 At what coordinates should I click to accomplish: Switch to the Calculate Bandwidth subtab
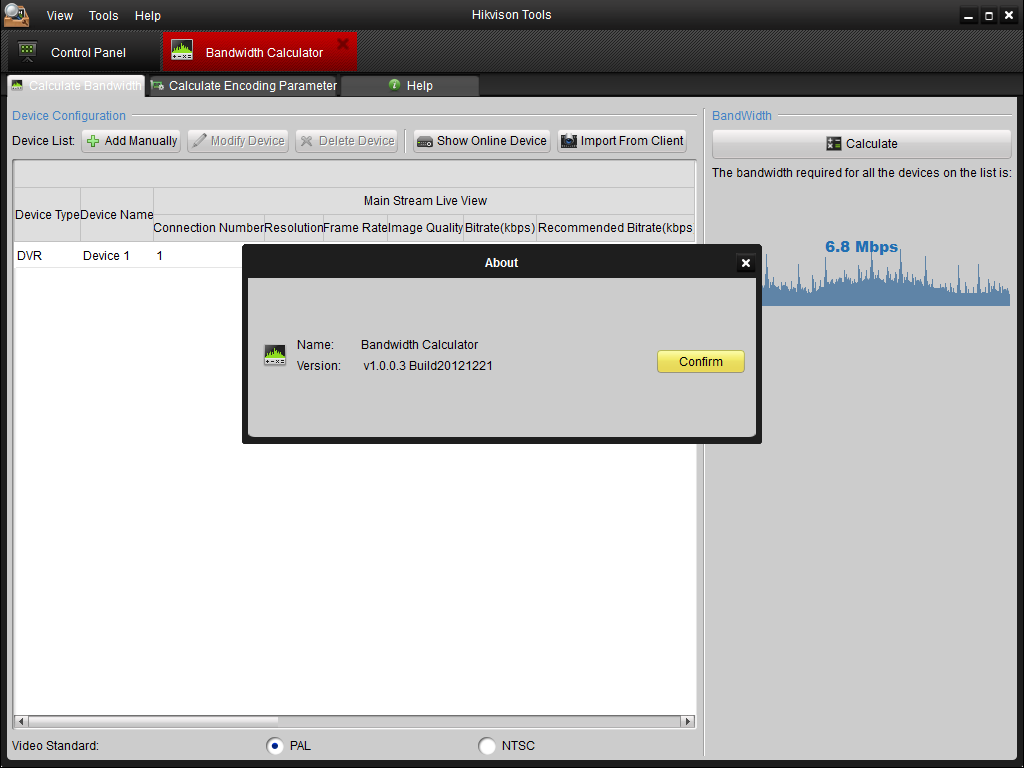(x=76, y=86)
